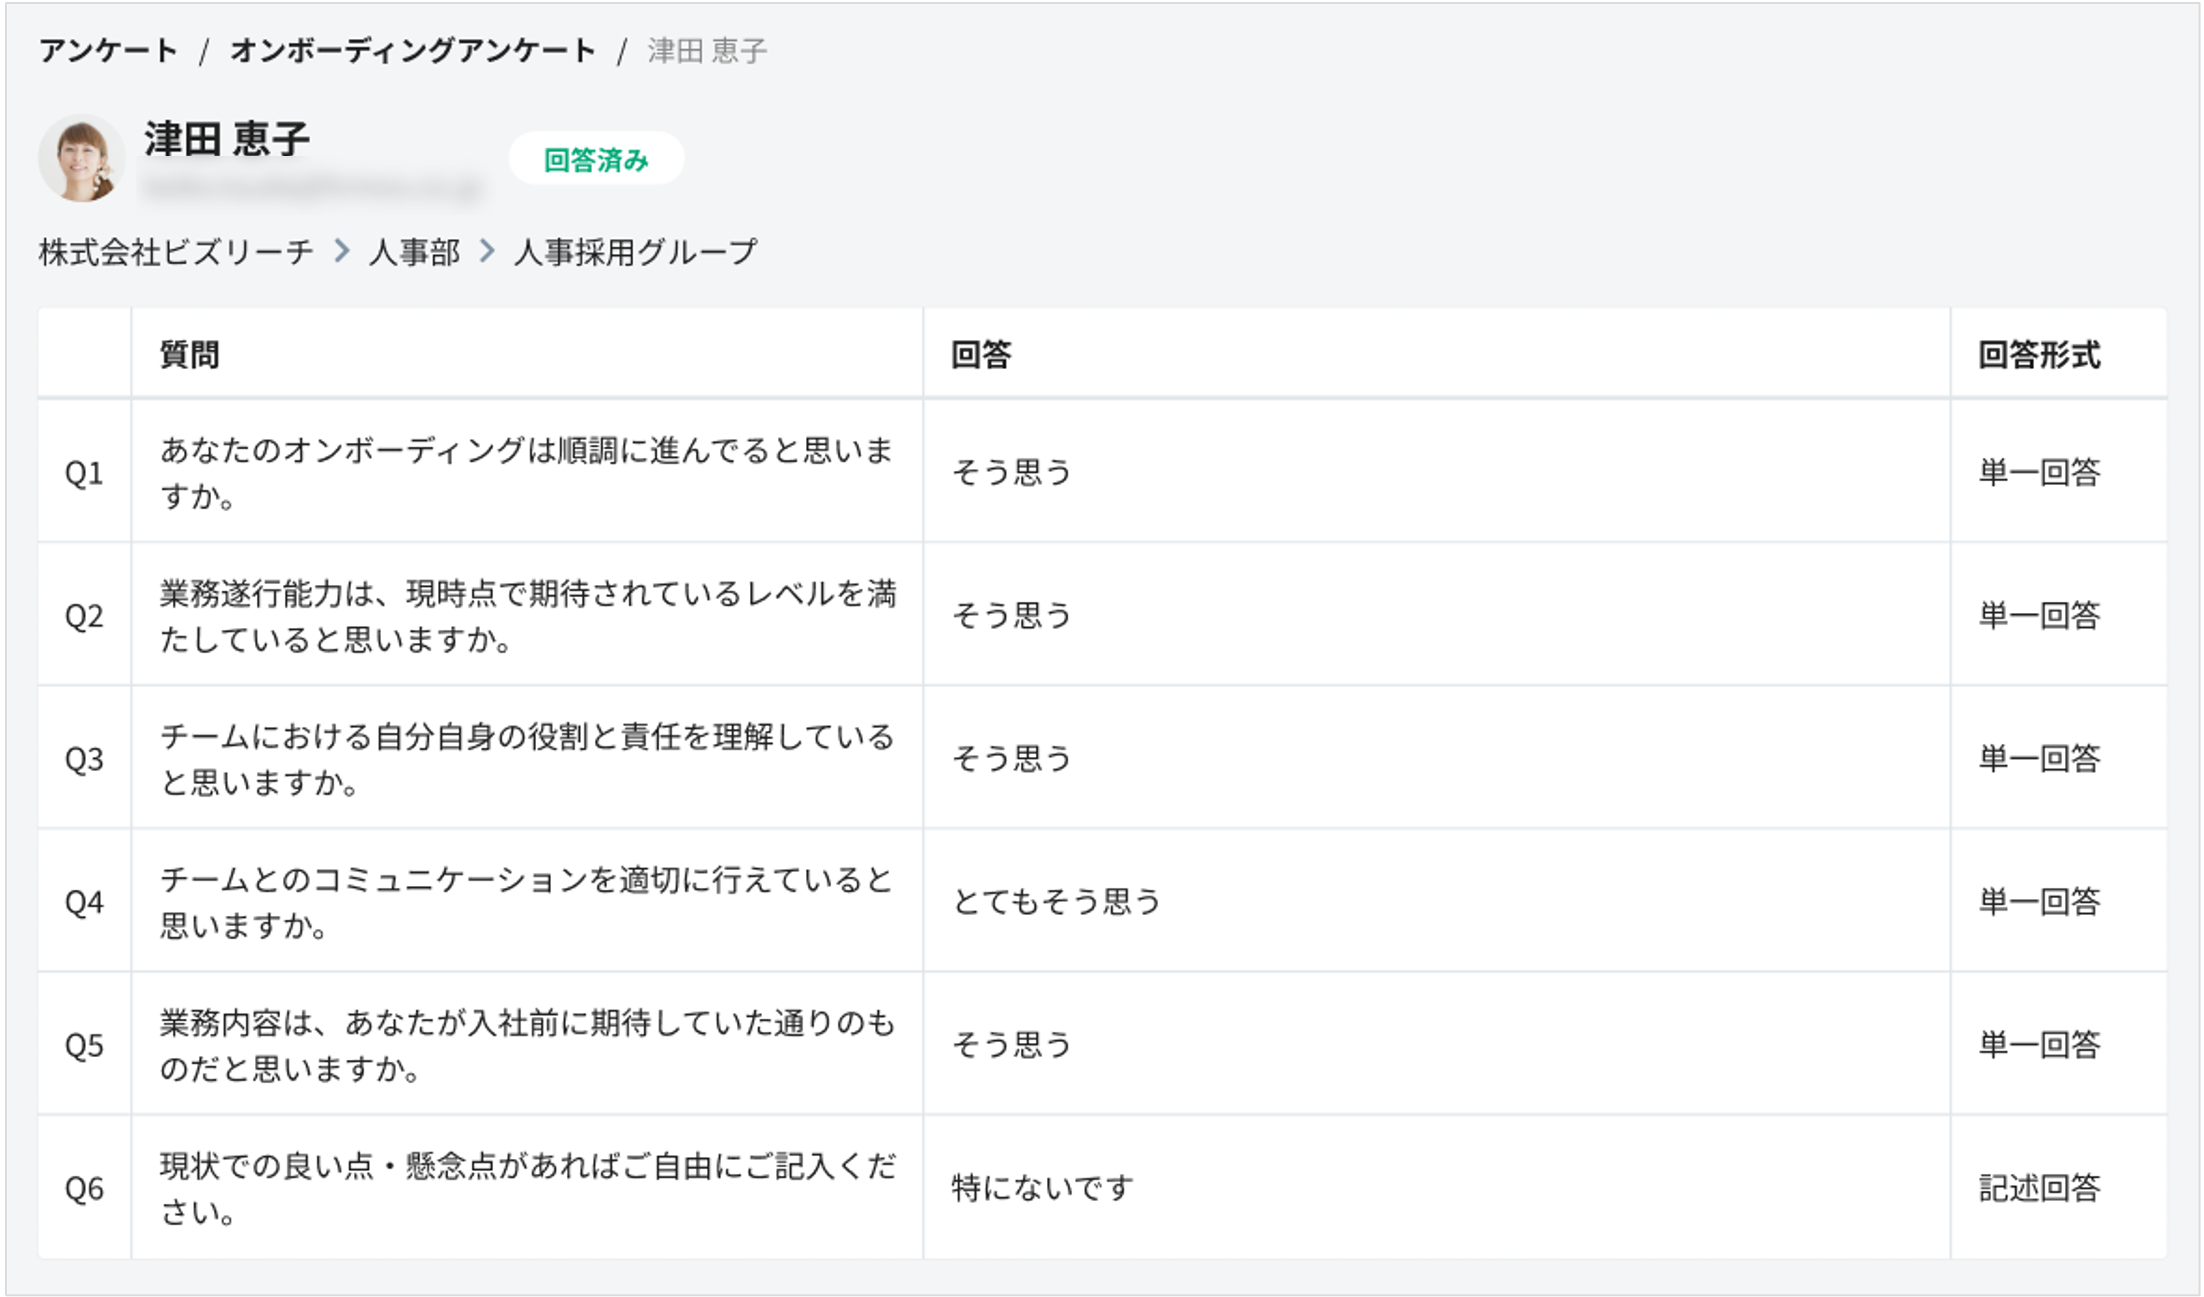Click the breadcrumb separator after アンケート

point(206,50)
